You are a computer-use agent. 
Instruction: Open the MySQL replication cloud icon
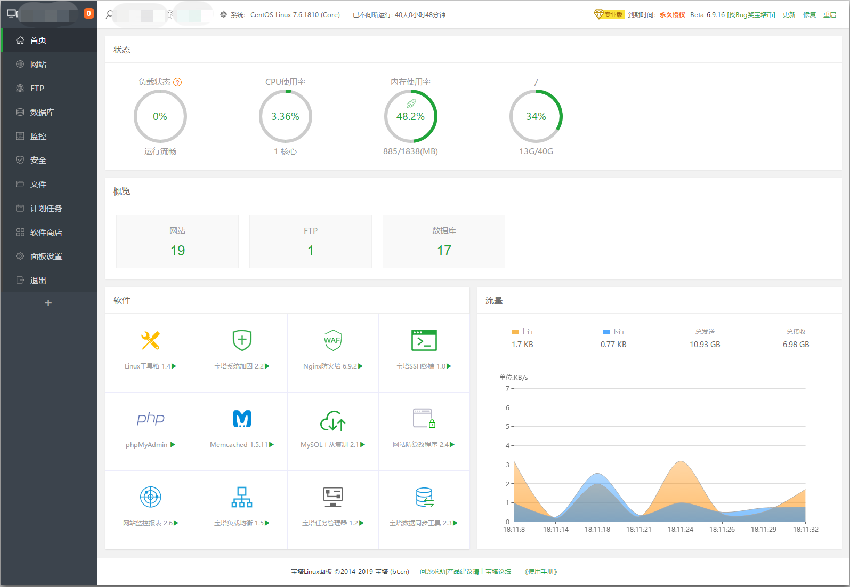point(332,420)
